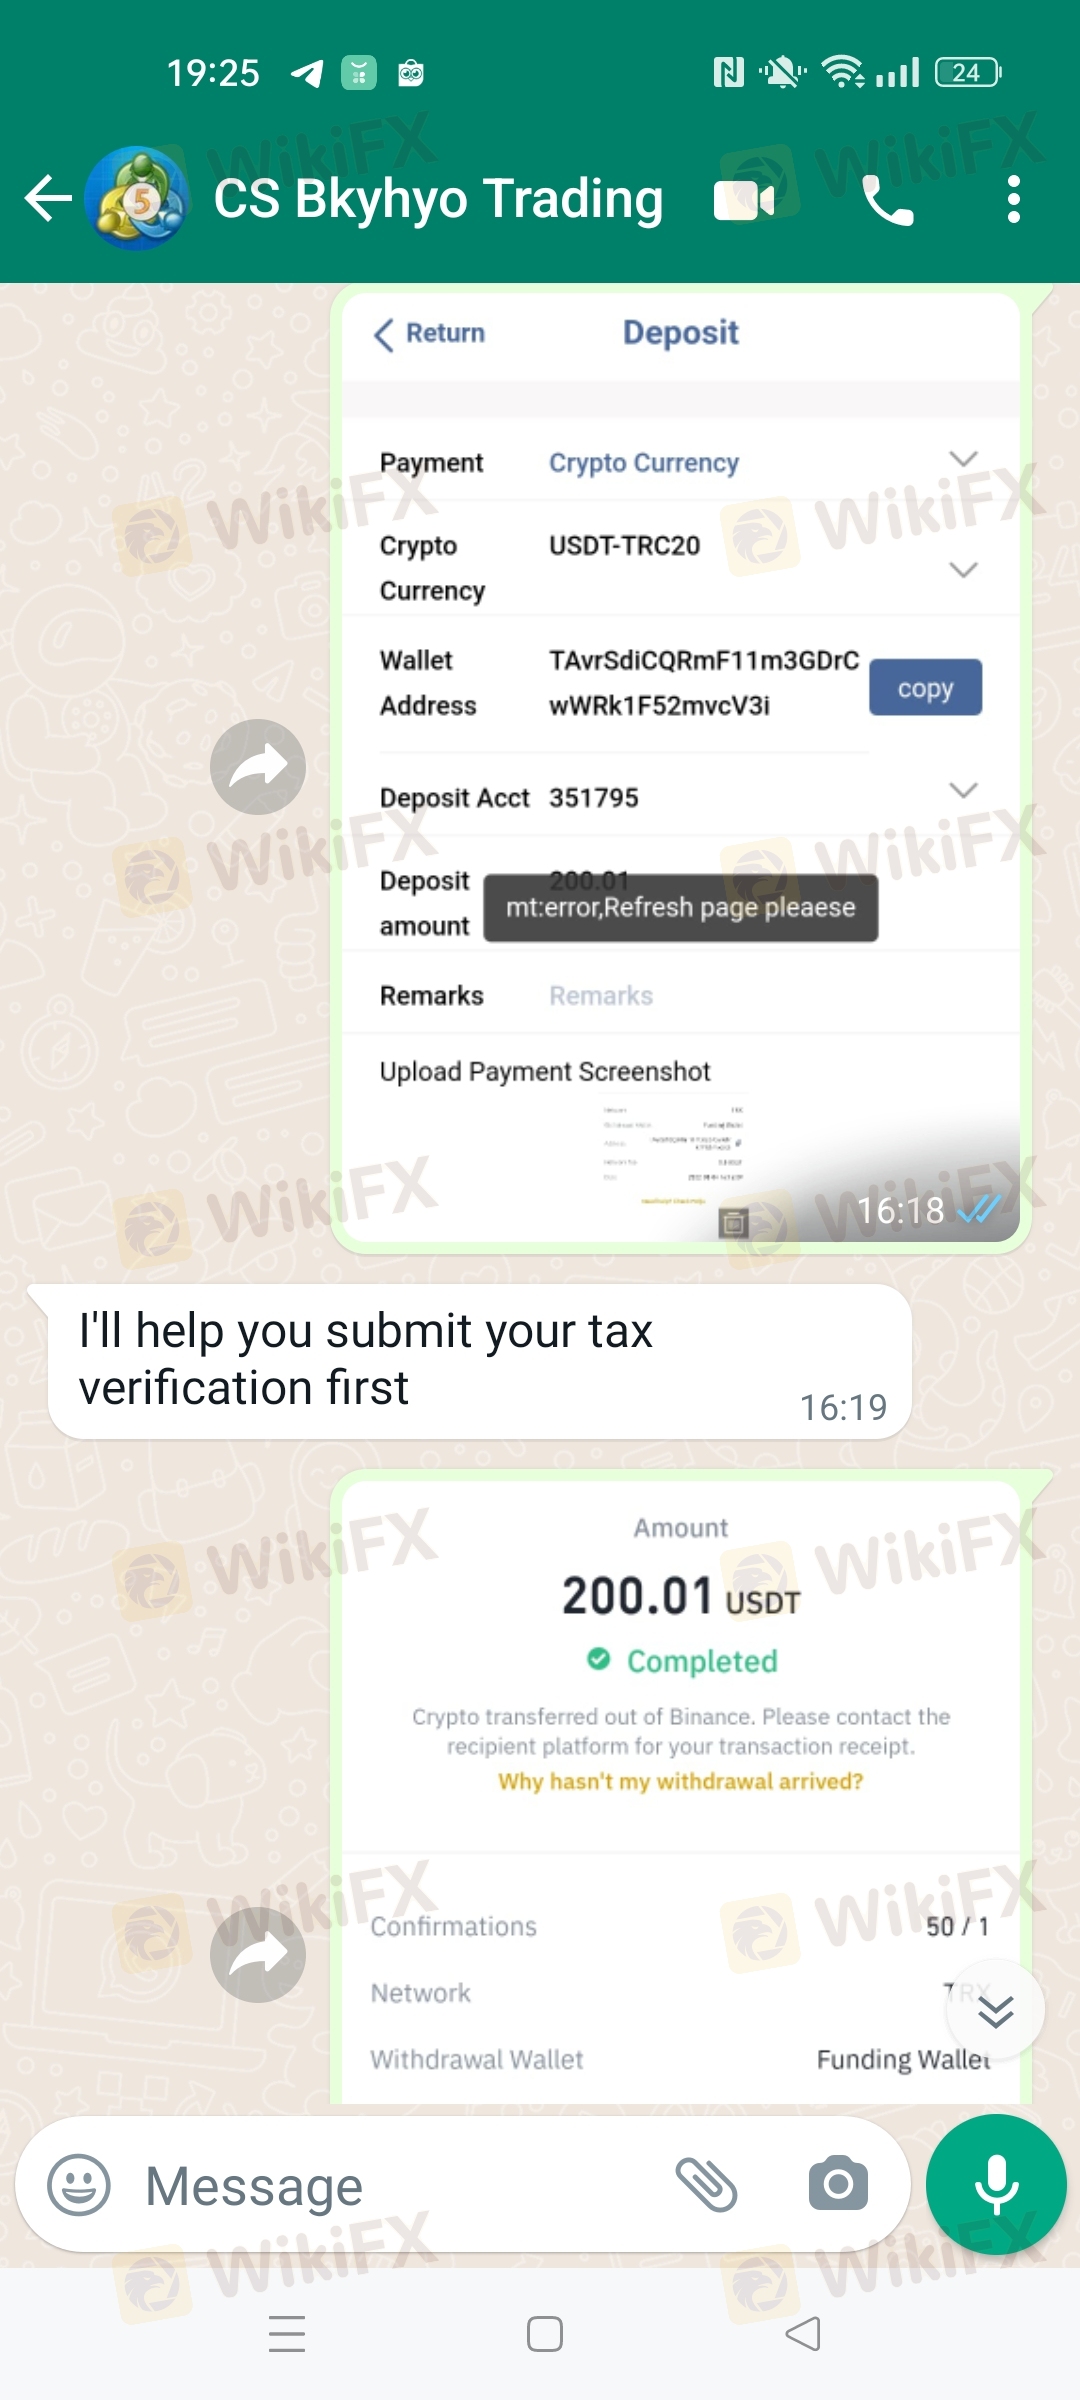
Task: Open the navigation bar menu lines
Action: (x=287, y=2334)
